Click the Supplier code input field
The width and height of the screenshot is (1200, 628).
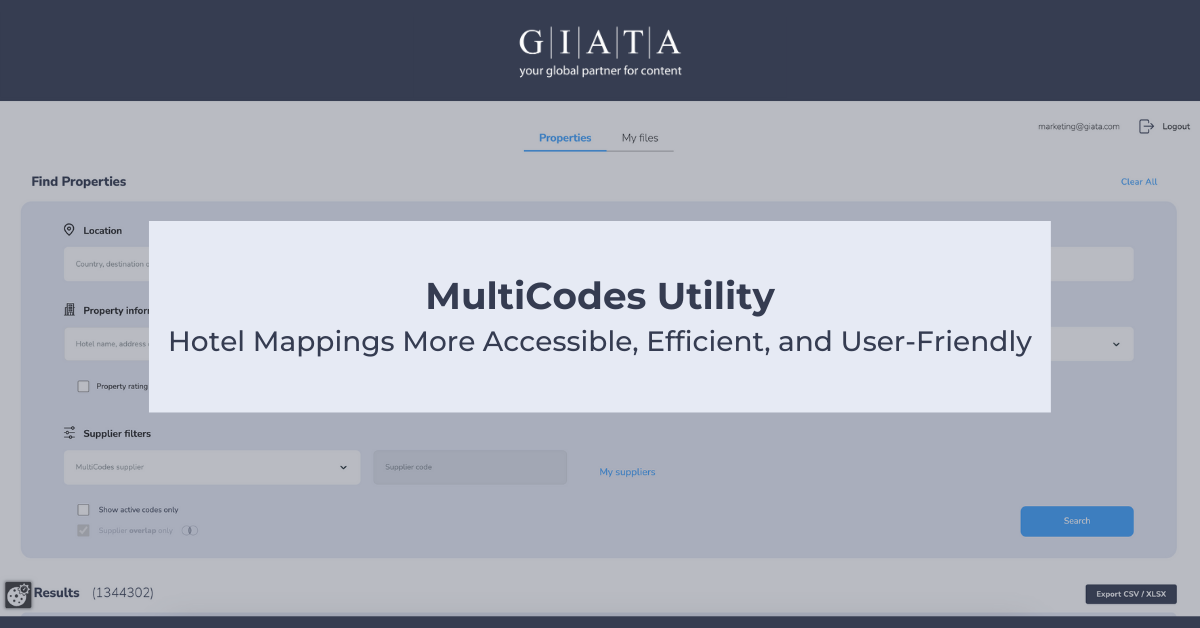click(x=470, y=467)
